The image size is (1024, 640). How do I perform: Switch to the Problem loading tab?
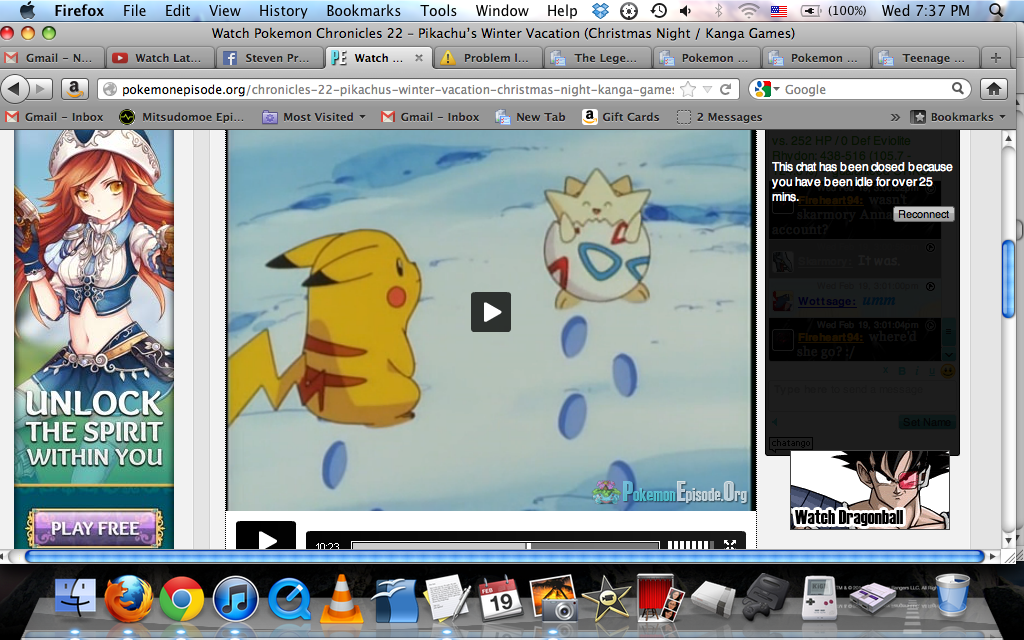(x=488, y=57)
